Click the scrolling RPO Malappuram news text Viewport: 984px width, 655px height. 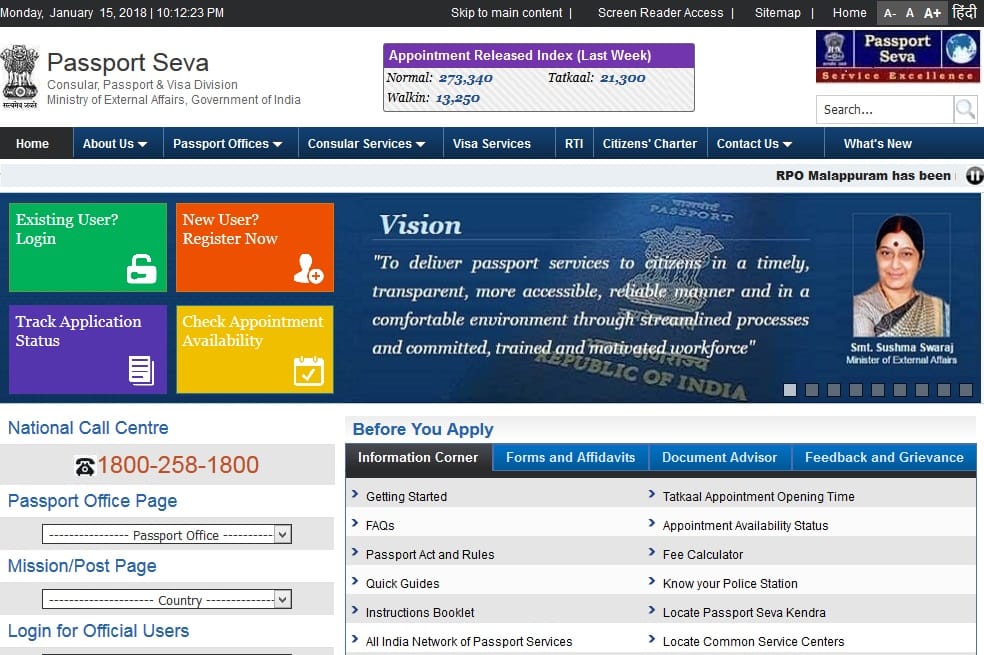(863, 176)
